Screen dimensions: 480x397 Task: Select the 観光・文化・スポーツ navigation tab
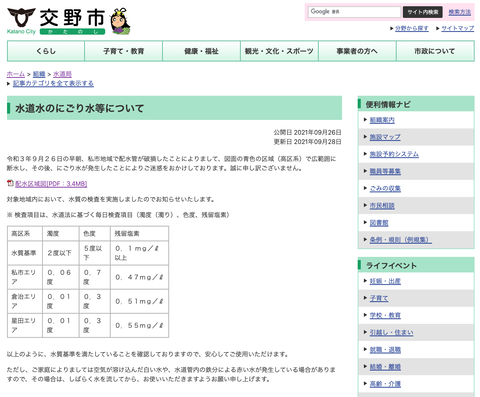pos(279,51)
